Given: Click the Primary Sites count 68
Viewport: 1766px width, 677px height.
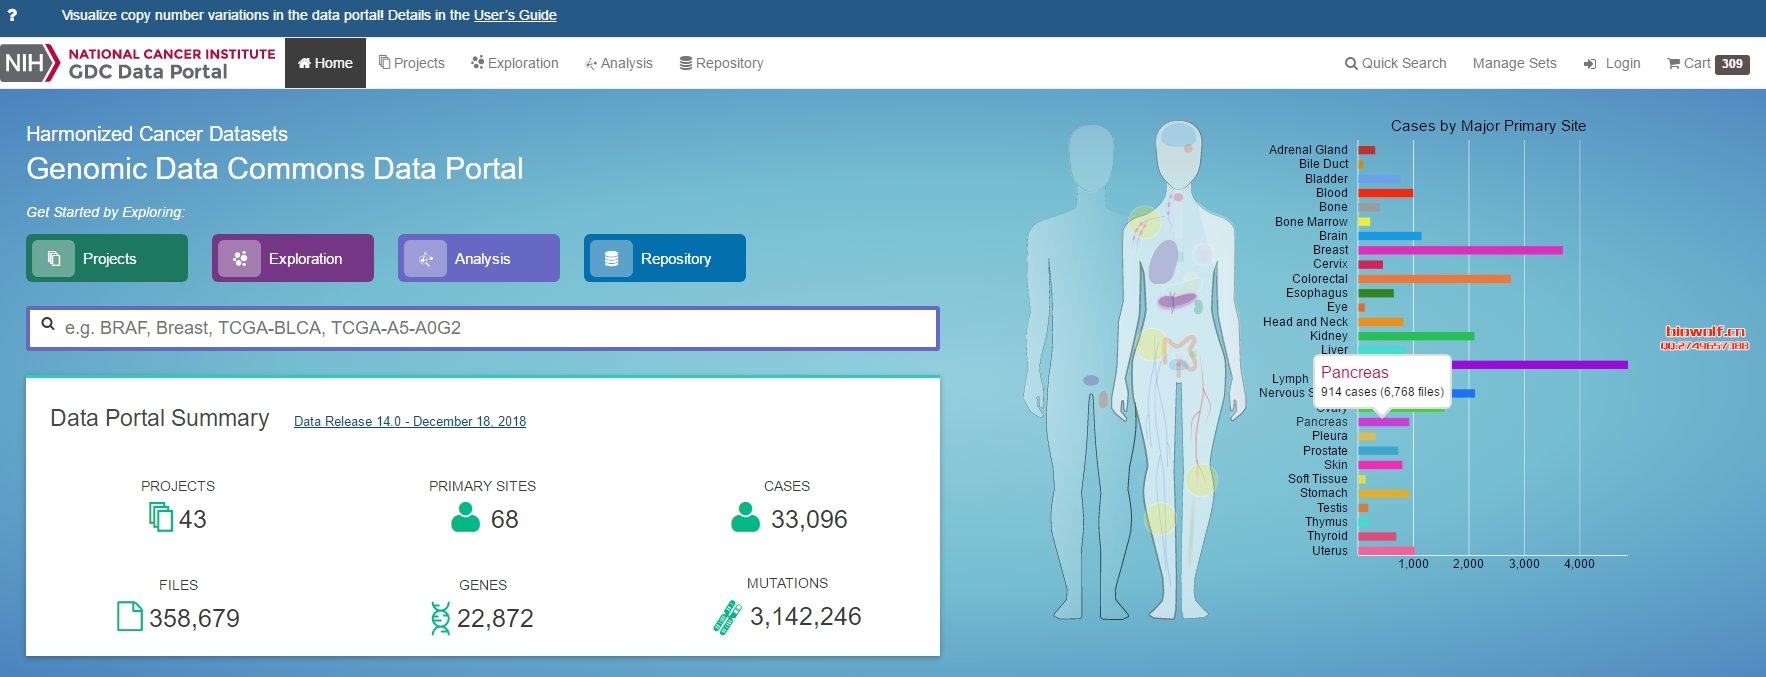Looking at the screenshot, I should click(x=505, y=519).
